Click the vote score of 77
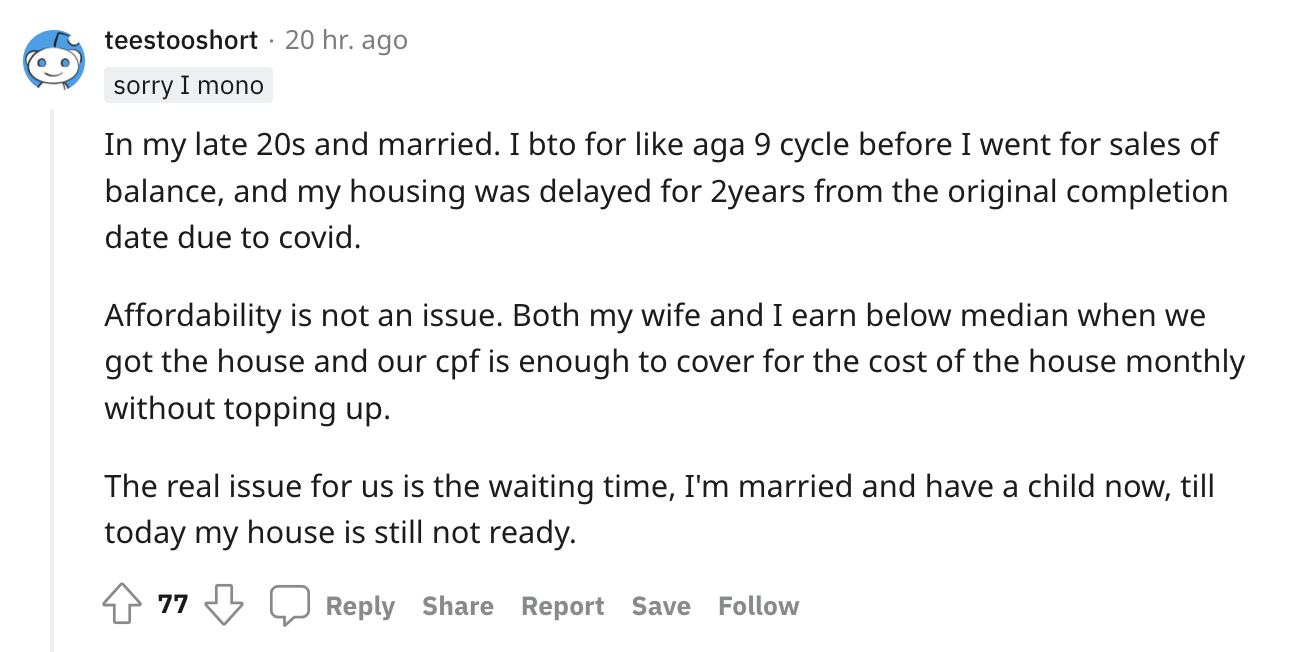The width and height of the screenshot is (1294, 652). [173, 604]
